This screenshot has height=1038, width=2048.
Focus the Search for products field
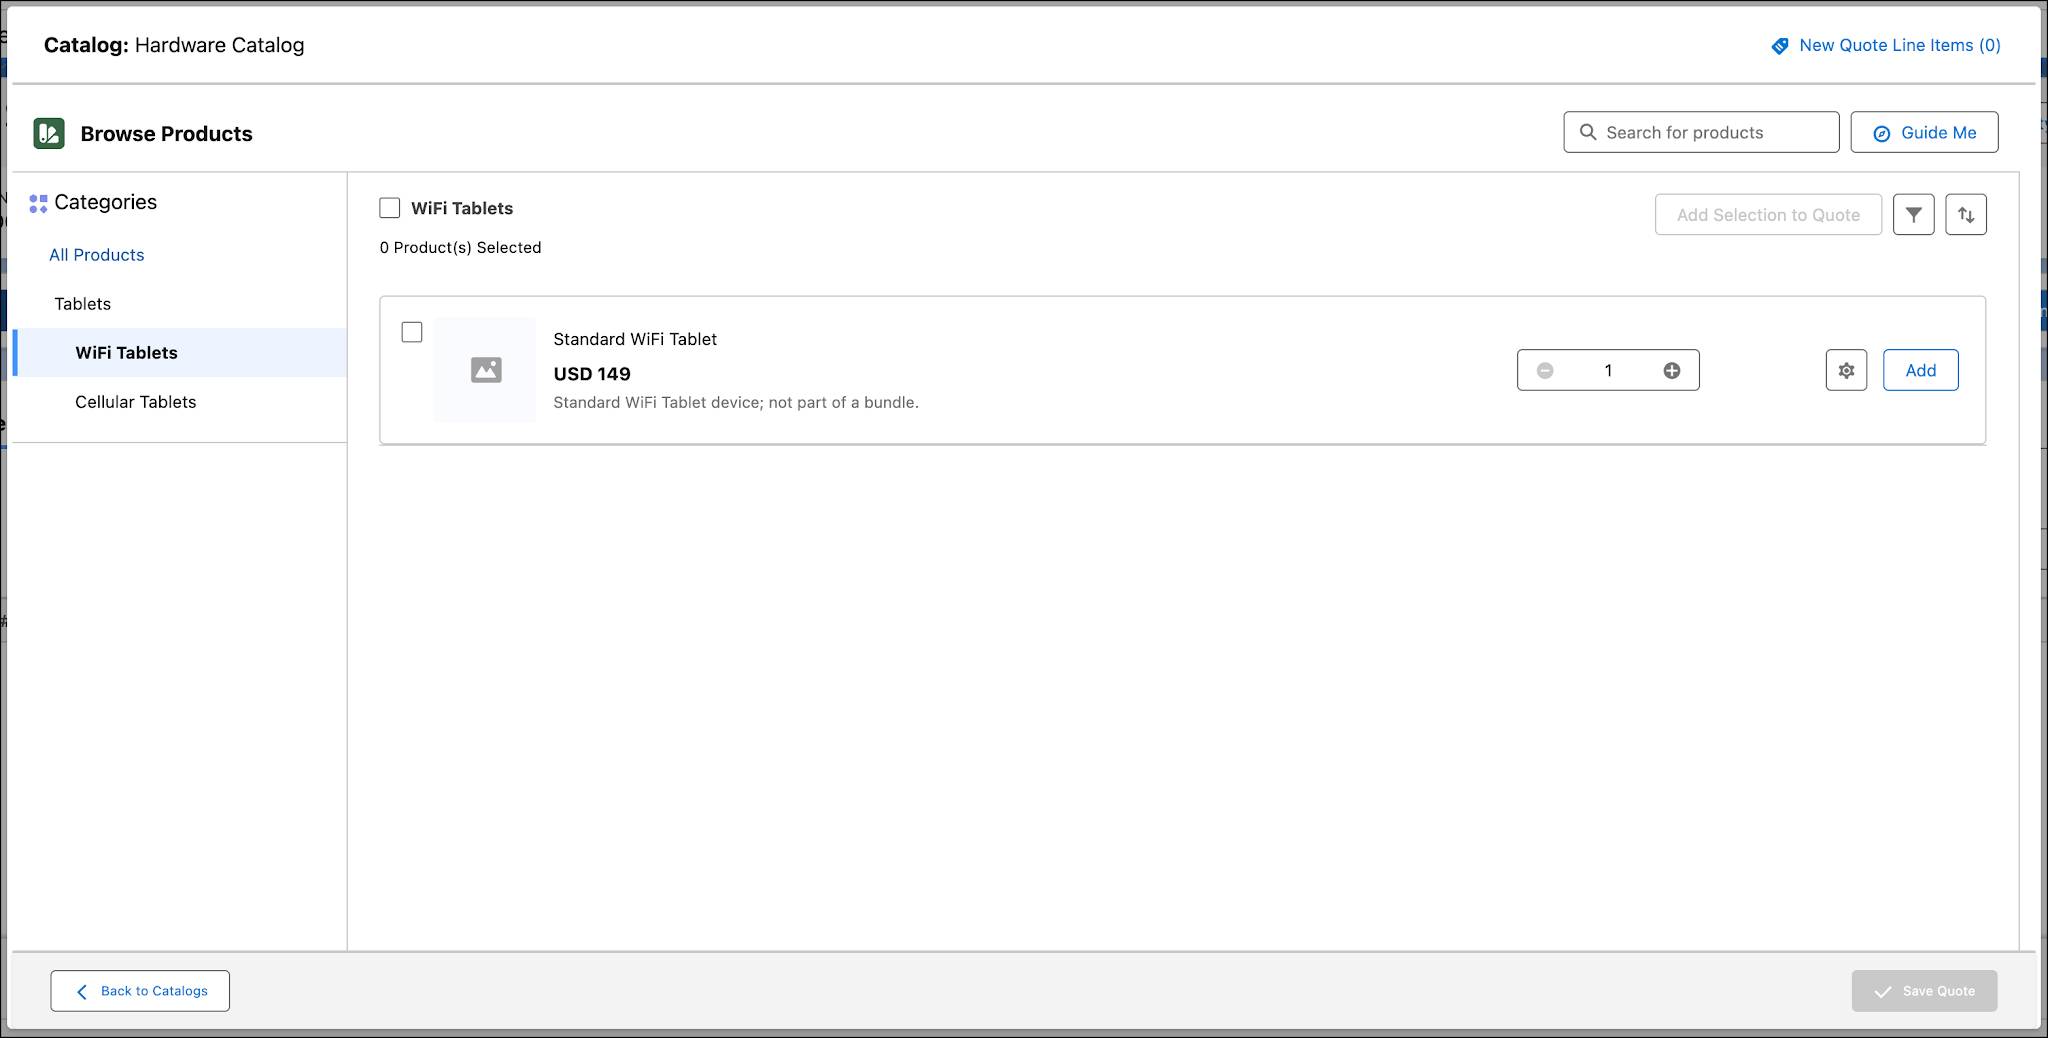click(x=1701, y=132)
